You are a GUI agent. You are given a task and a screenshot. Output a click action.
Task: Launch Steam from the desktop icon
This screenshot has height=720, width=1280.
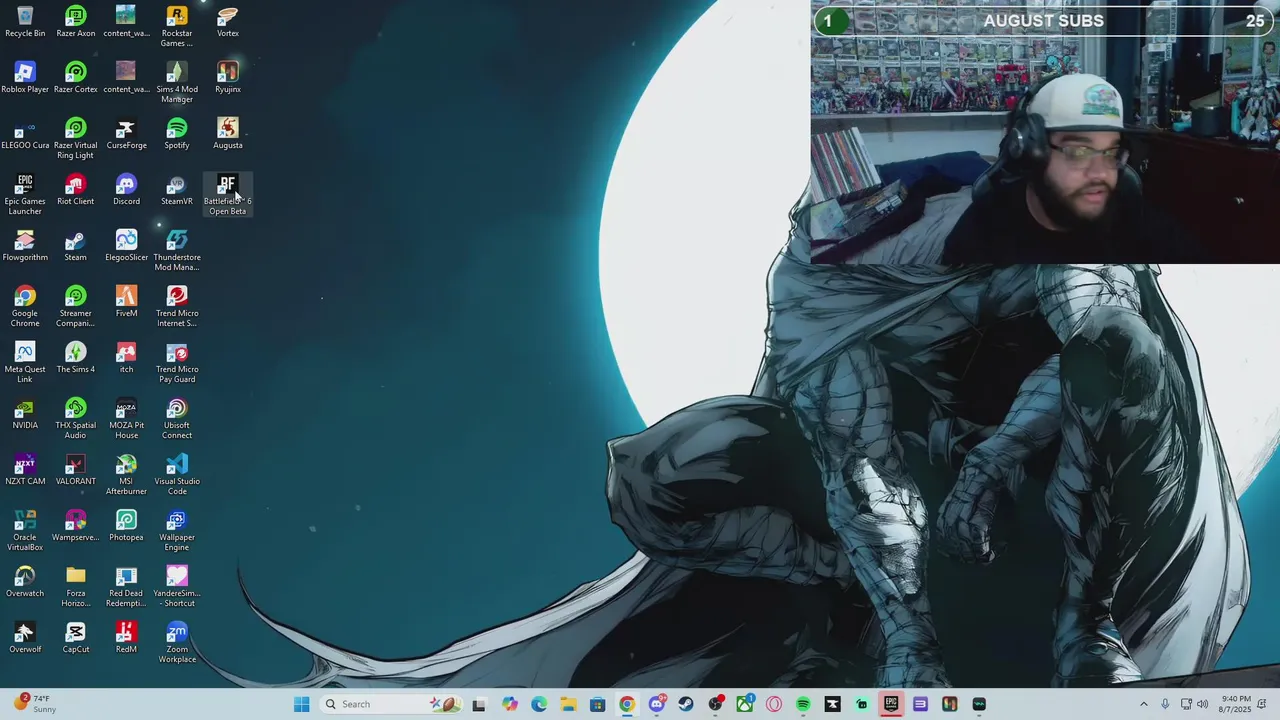76,246
